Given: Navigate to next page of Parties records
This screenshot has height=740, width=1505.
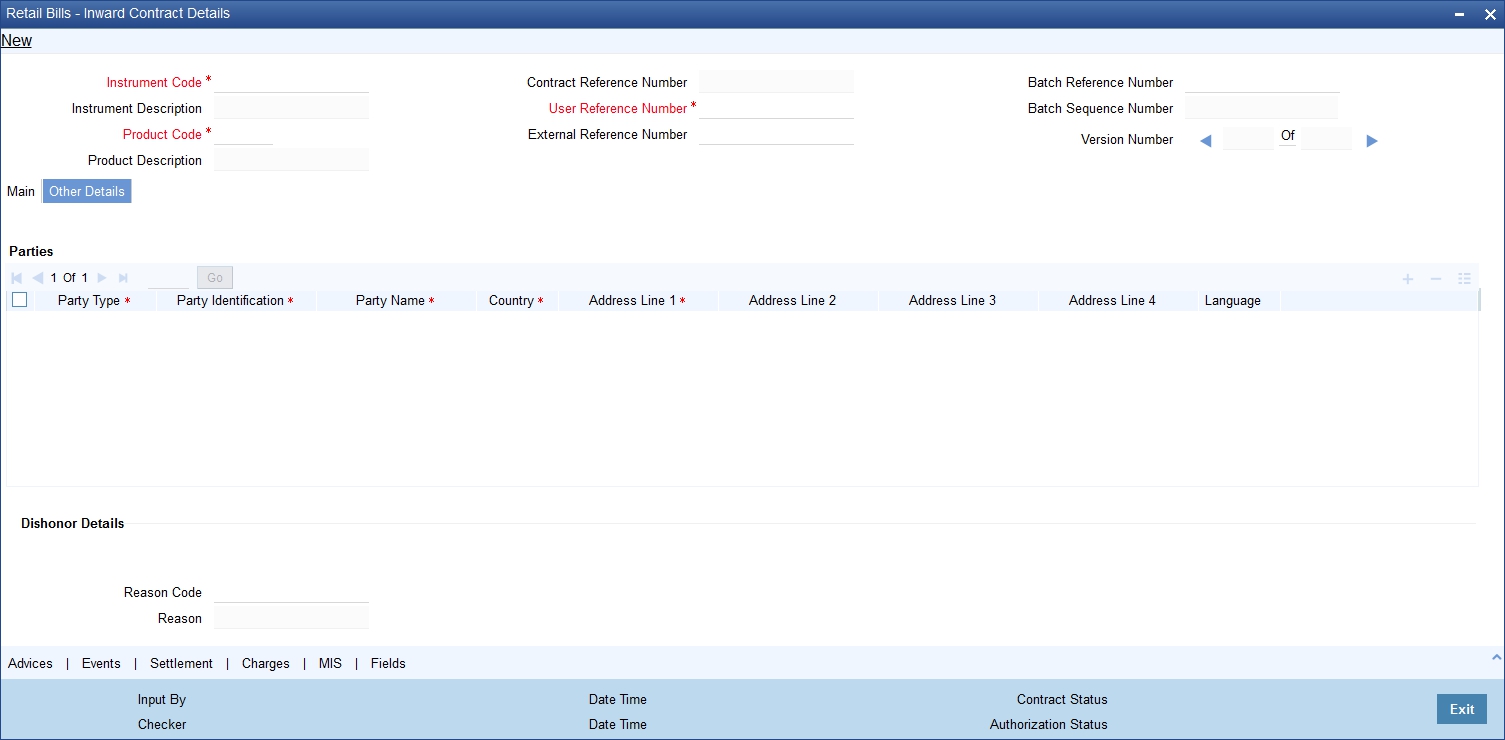Looking at the screenshot, I should tap(101, 278).
